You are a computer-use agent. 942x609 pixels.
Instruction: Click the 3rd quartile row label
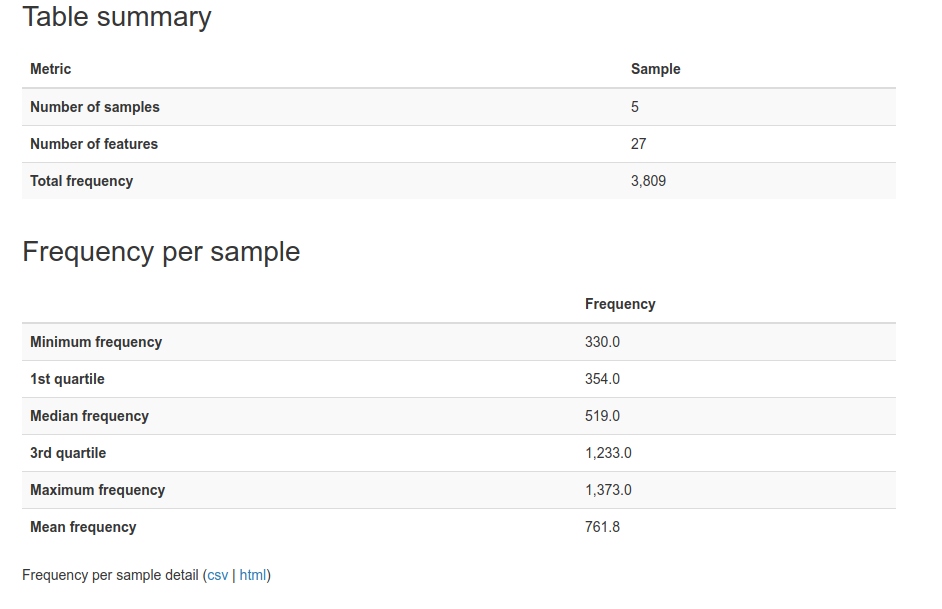coord(68,453)
